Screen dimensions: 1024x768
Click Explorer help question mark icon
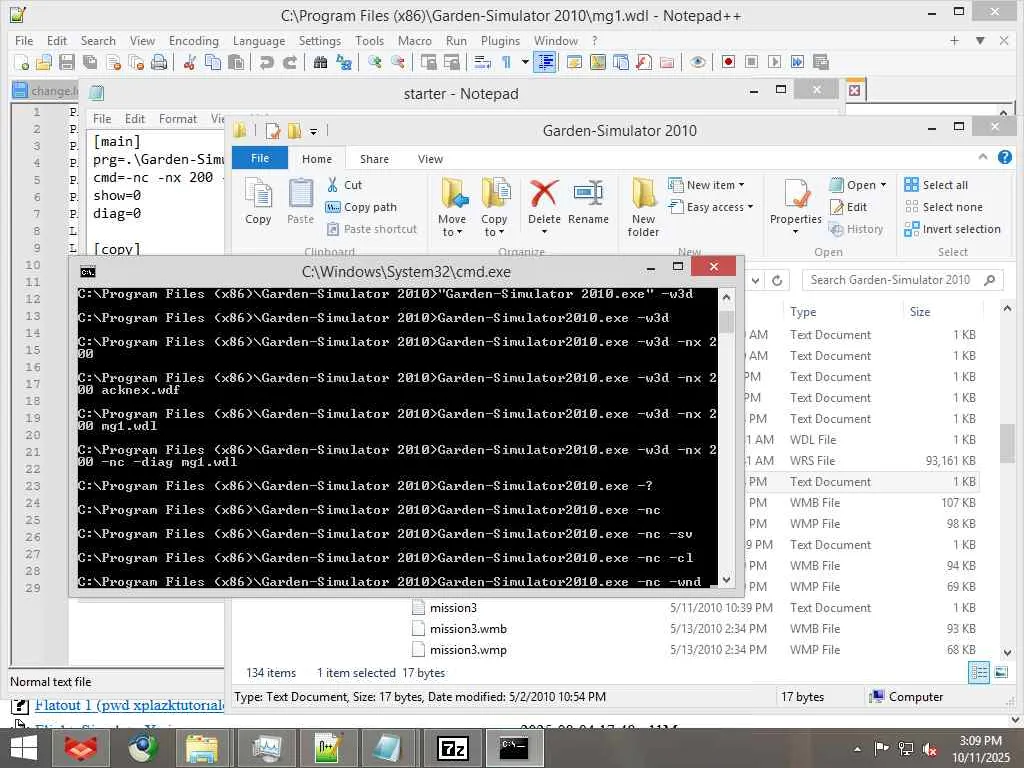1005,157
